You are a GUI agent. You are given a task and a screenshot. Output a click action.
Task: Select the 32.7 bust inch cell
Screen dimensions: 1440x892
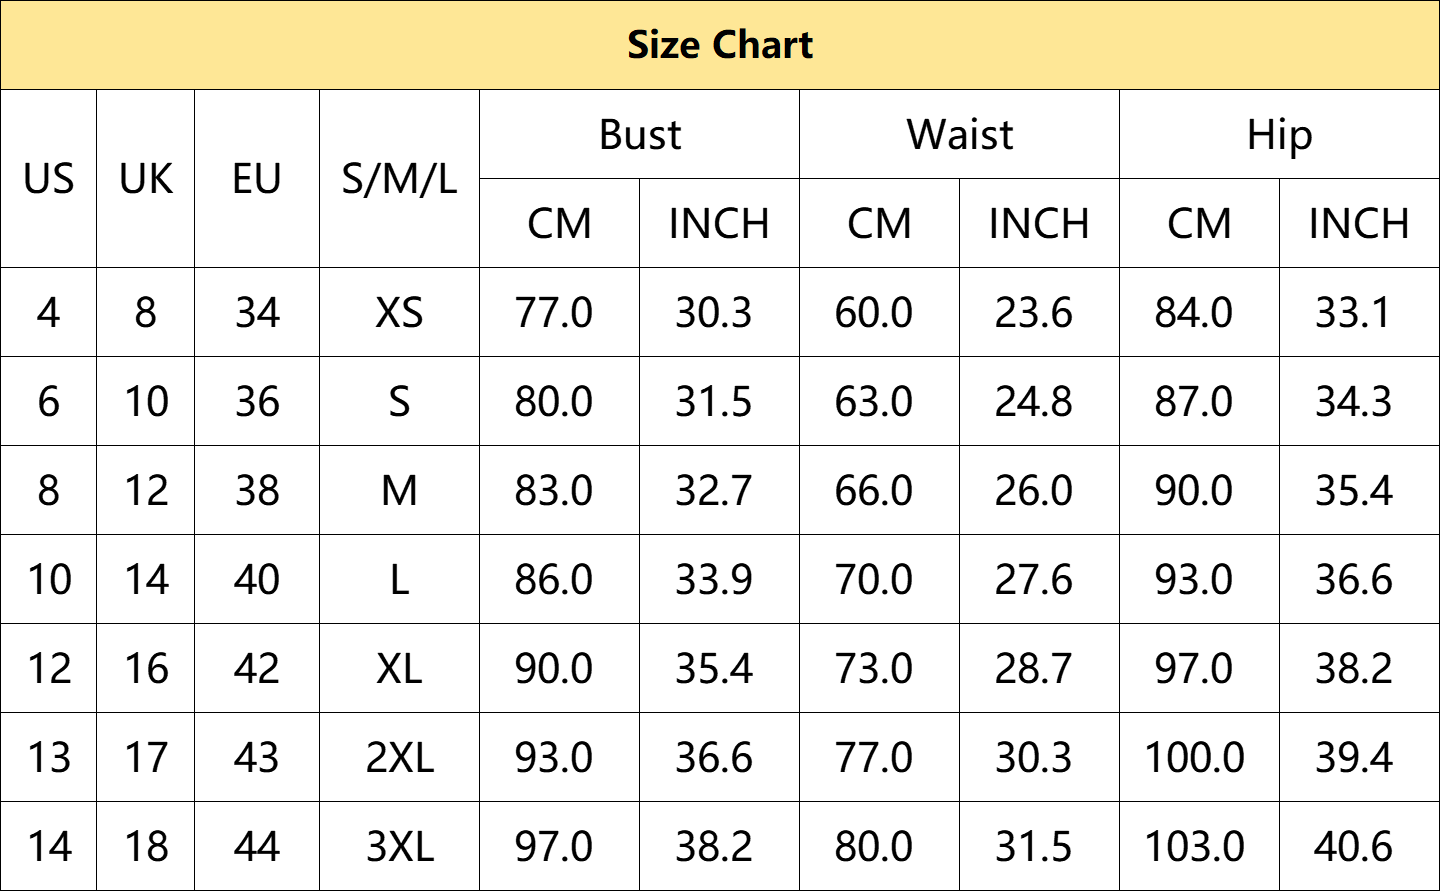(713, 491)
